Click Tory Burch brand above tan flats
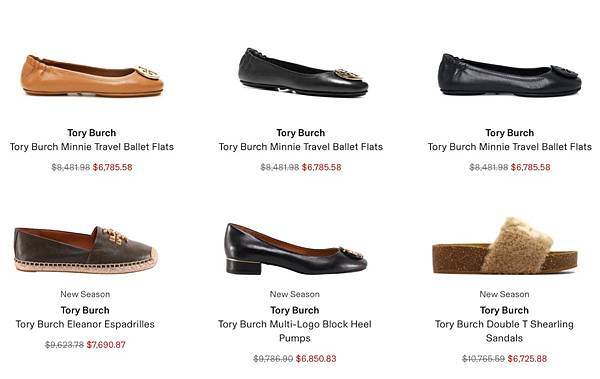The image size is (600, 379). coord(92,133)
